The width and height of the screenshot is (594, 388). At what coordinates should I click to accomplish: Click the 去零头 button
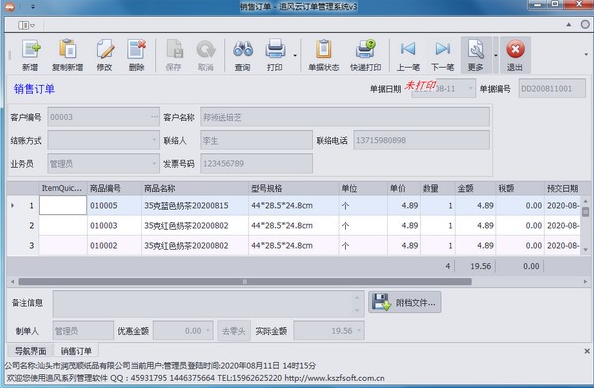[234, 331]
